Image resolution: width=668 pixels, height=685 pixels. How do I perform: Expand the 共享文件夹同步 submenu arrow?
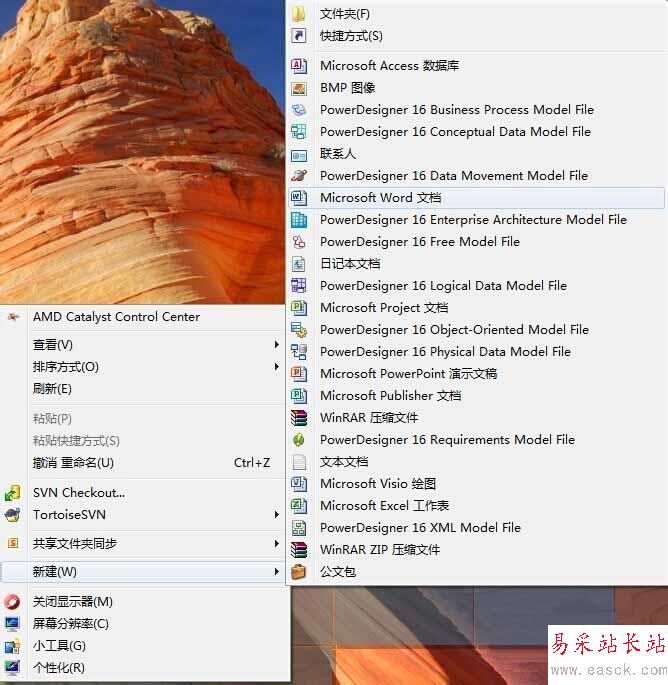pyautogui.click(x=277, y=543)
